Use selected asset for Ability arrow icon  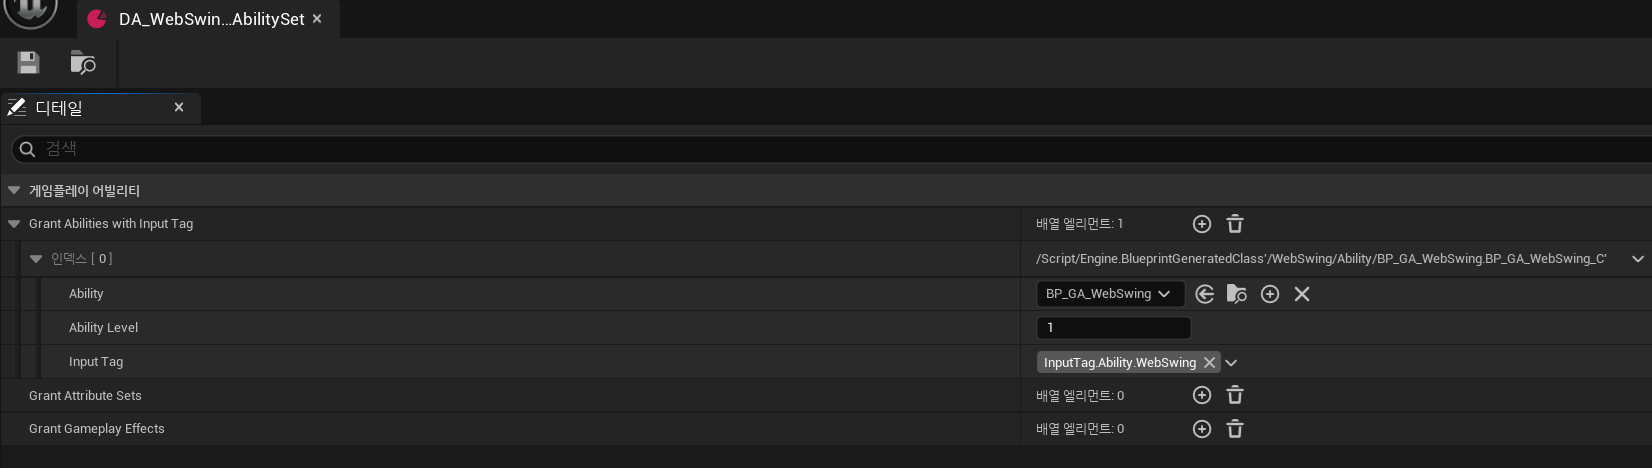tap(1205, 294)
